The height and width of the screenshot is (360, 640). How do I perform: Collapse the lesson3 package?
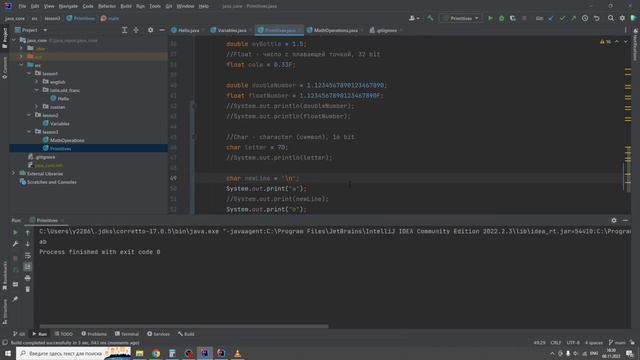[29, 132]
